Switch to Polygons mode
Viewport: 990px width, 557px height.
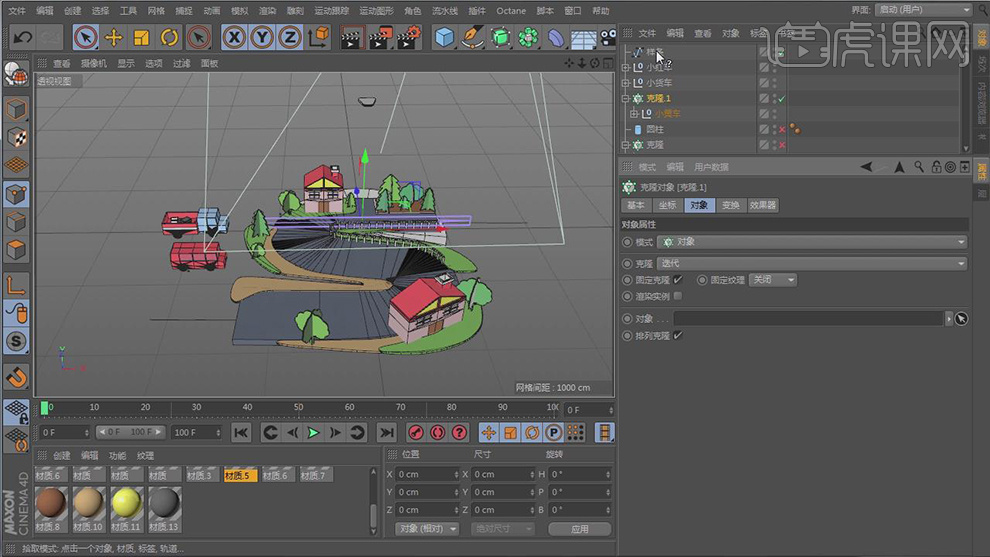(16, 249)
